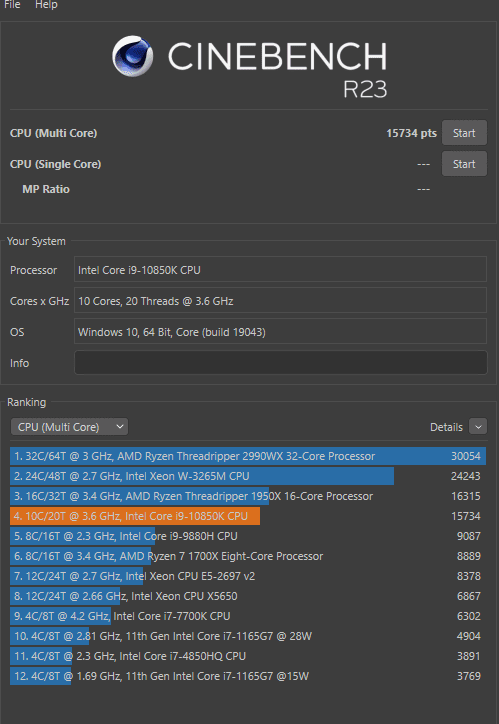Click the Processor field Intel Core i9-10850K
The image size is (499, 724).
280,270
